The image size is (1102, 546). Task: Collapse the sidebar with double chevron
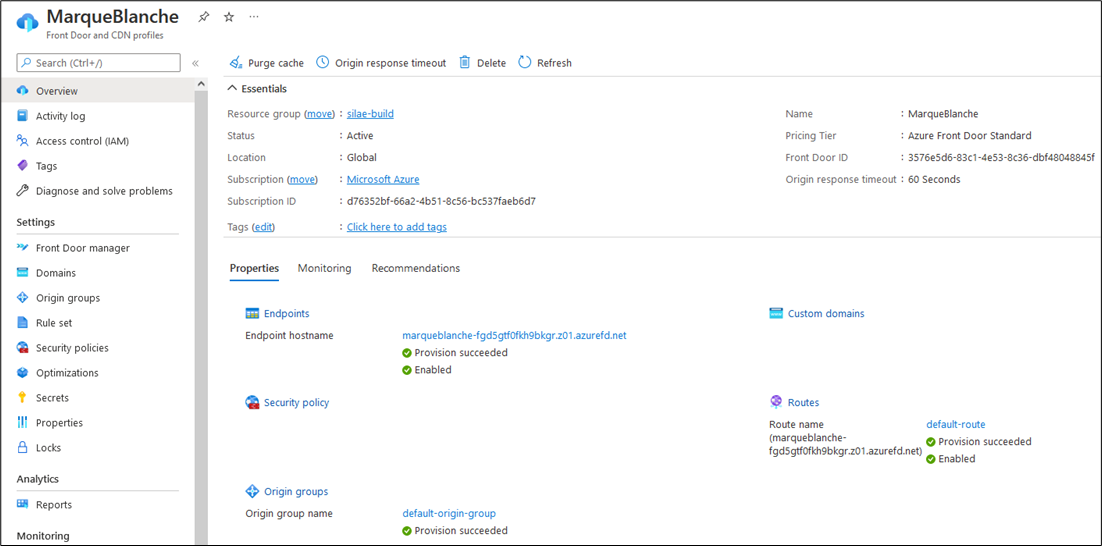195,63
